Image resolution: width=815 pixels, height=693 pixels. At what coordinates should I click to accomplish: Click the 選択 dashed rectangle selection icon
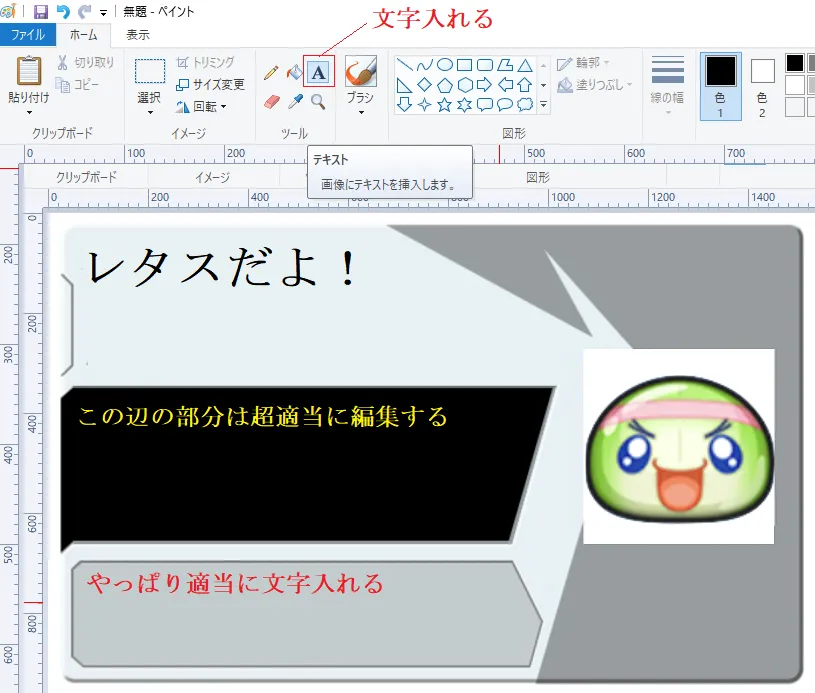click(x=150, y=71)
